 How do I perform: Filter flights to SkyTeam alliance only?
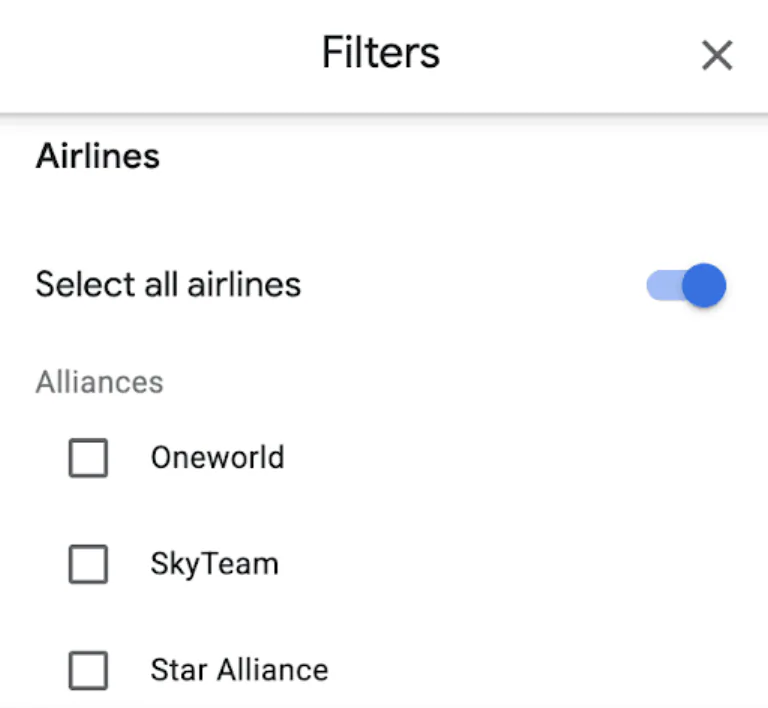88,565
